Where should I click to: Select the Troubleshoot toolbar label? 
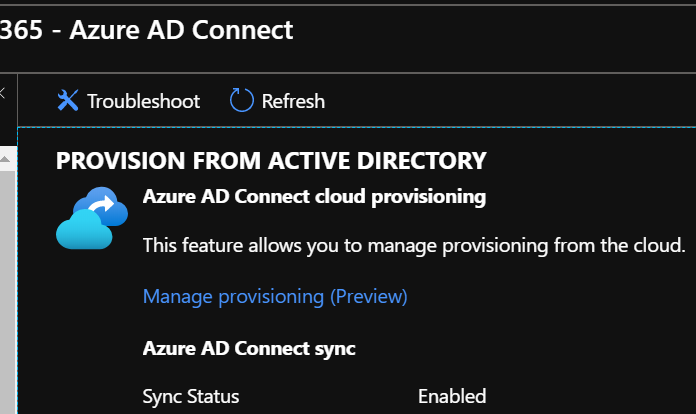pos(143,101)
